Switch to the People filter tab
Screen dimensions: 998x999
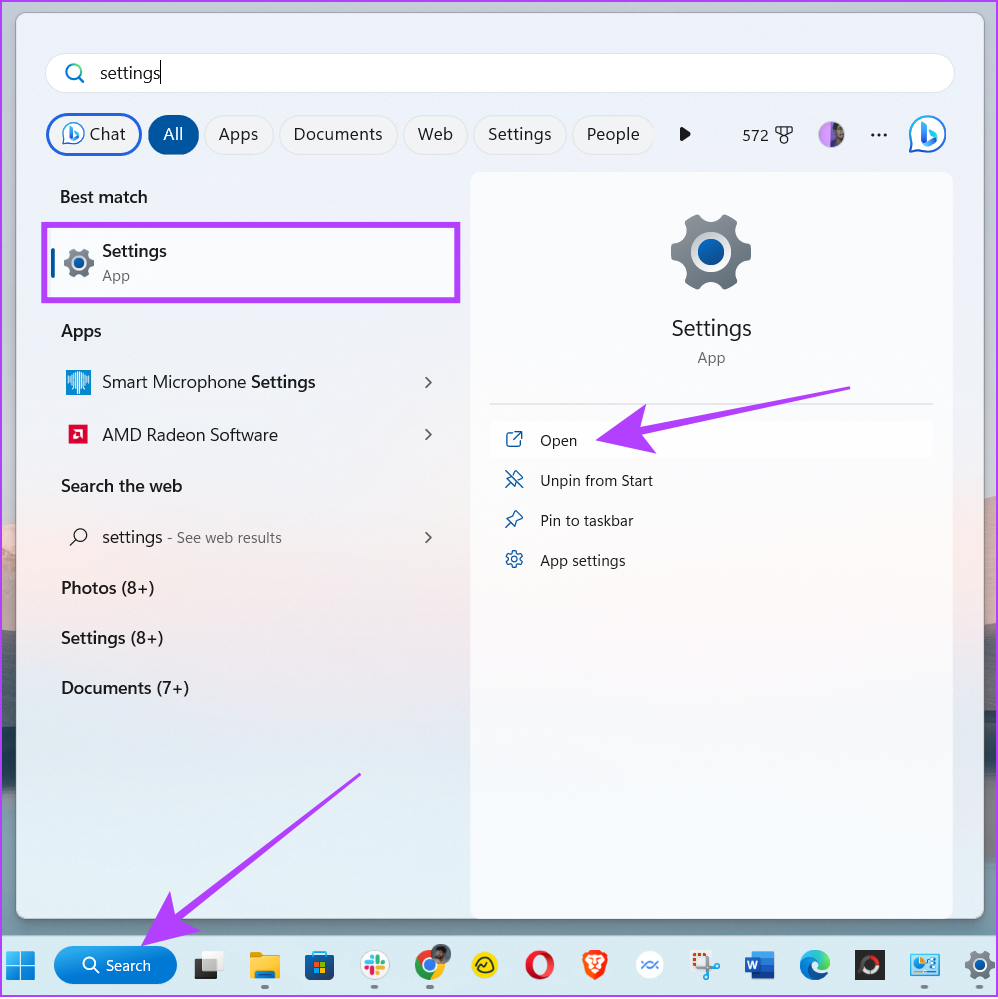coord(612,134)
